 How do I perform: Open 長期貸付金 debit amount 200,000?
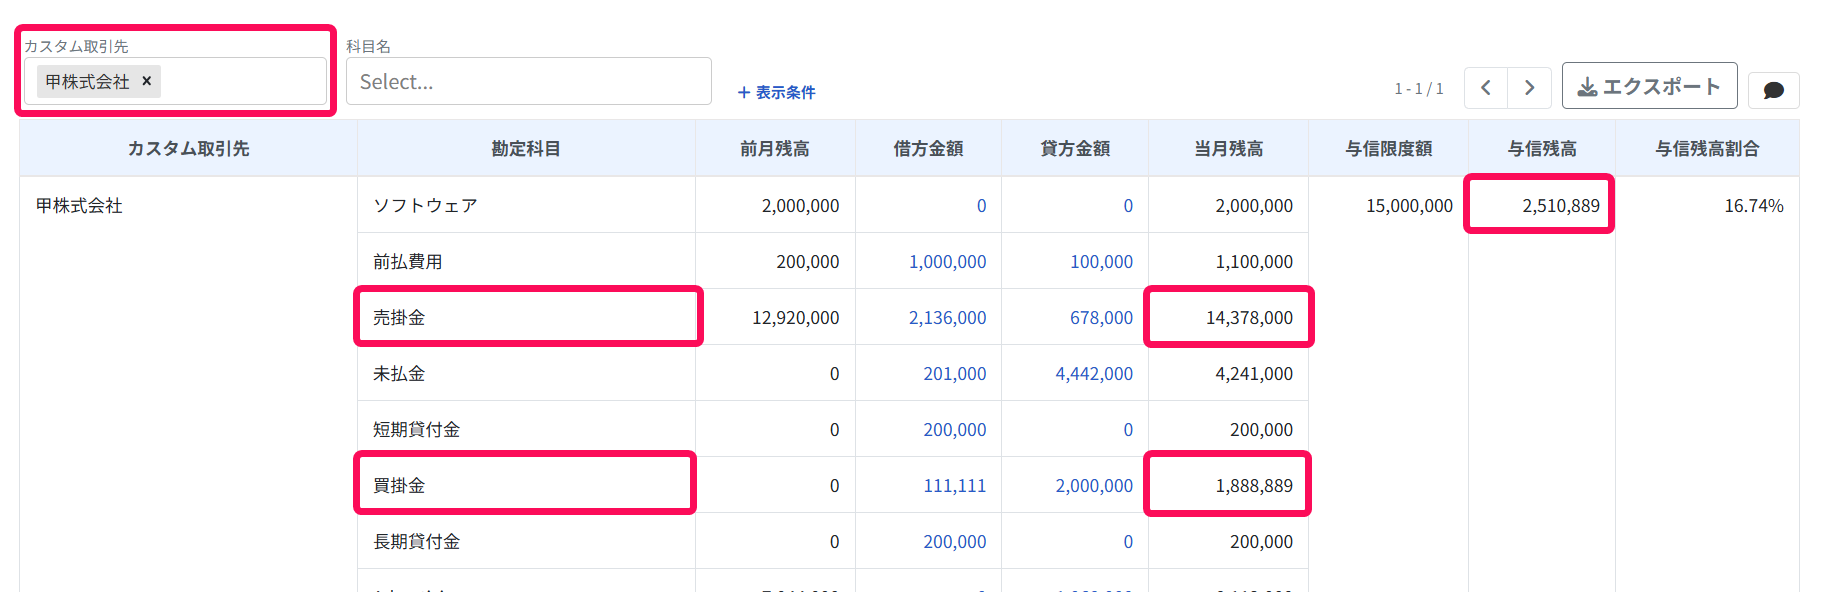click(954, 541)
